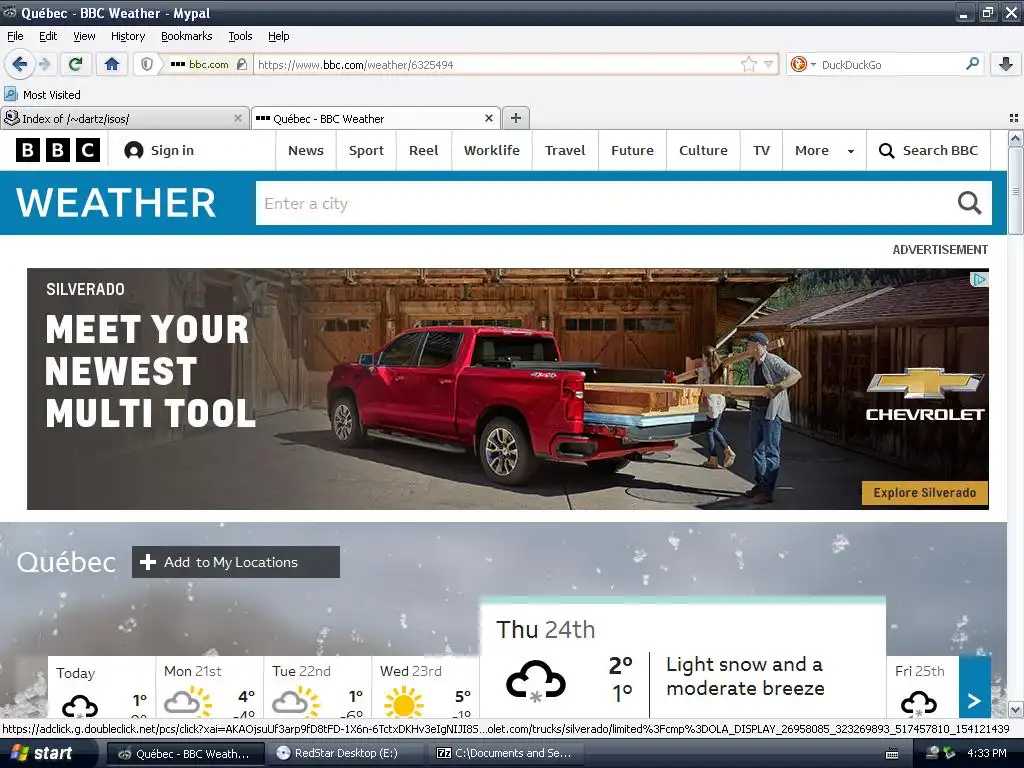Open the URL history dropdown arrow
The width and height of the screenshot is (1024, 768).
[x=769, y=64]
